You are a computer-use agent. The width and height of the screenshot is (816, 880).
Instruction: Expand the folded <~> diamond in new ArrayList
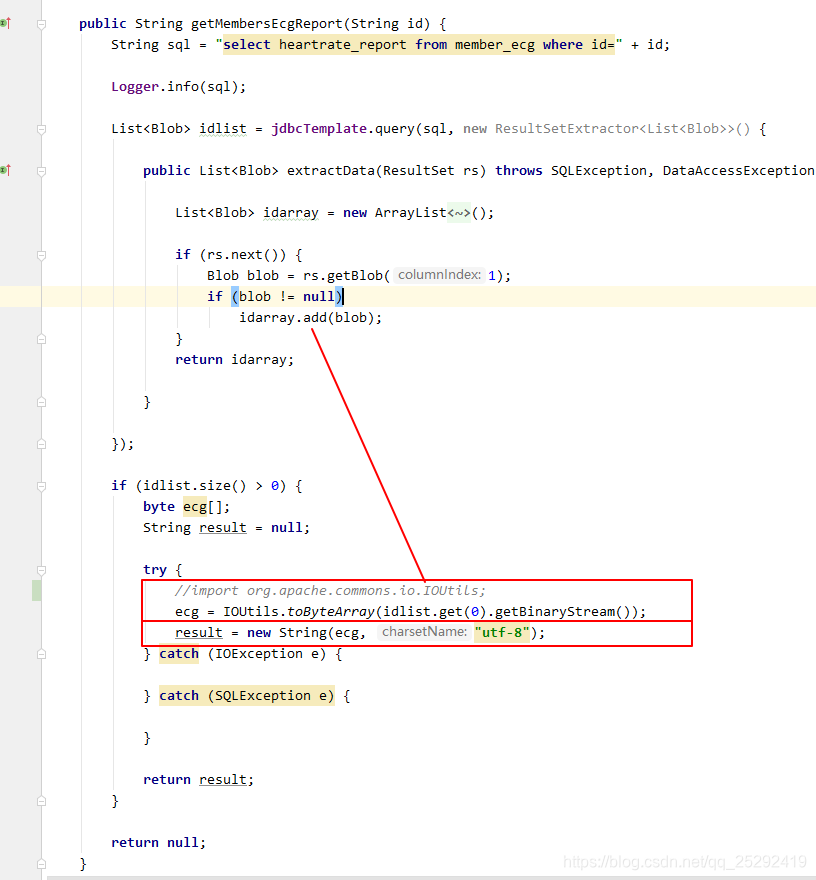click(x=459, y=213)
